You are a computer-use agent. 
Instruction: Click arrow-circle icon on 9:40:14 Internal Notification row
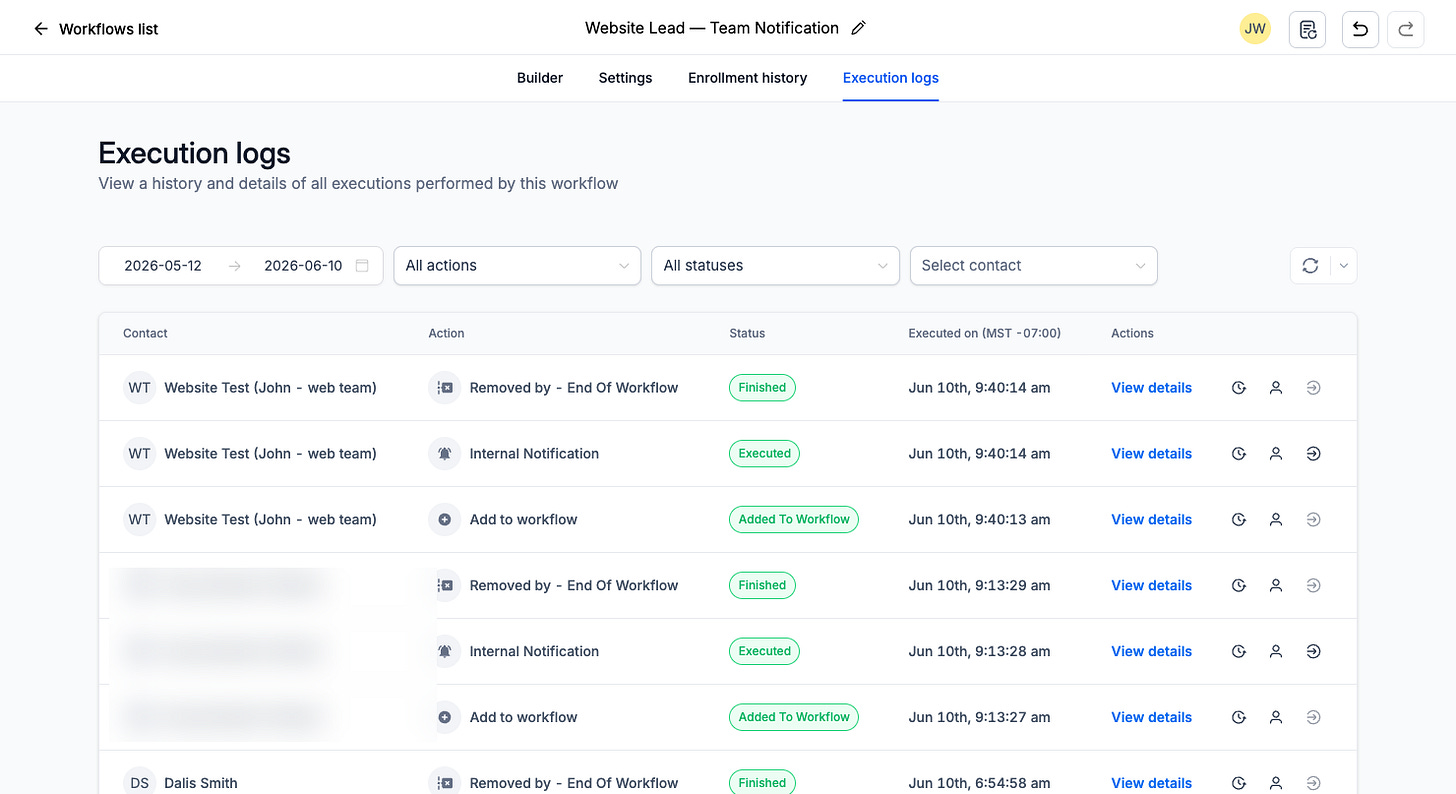point(1314,454)
